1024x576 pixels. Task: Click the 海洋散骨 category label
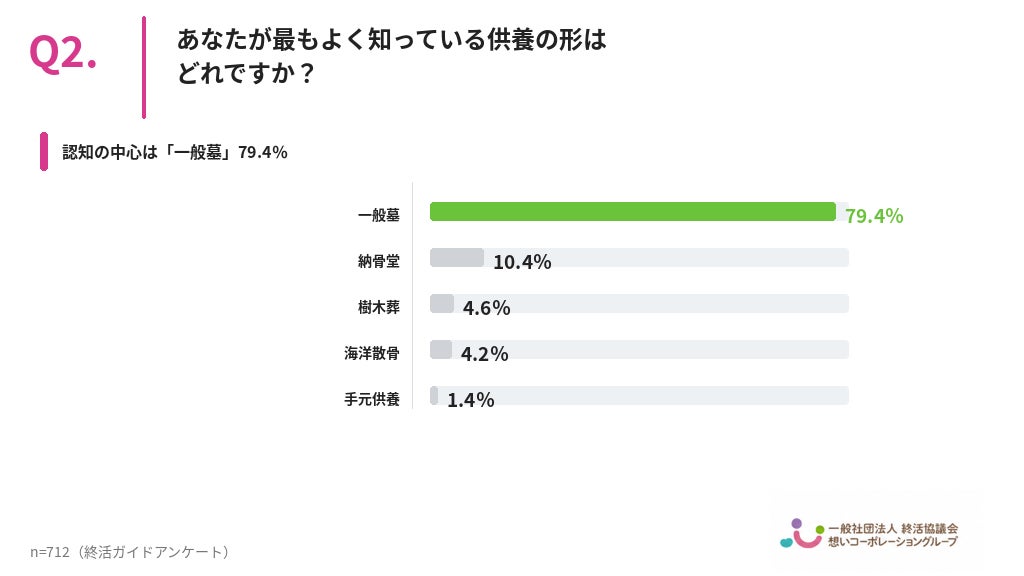372,353
